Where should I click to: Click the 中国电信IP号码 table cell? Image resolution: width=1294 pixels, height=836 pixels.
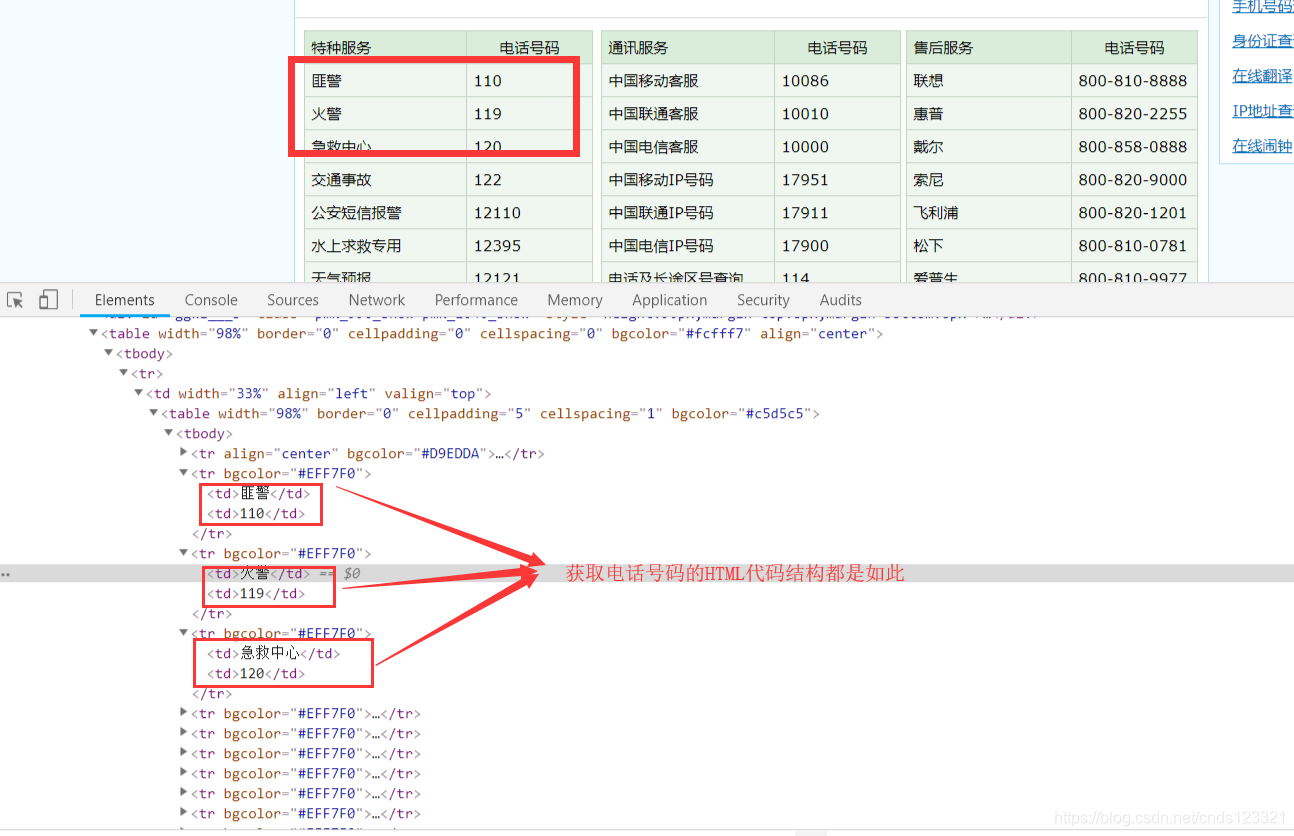[688, 245]
